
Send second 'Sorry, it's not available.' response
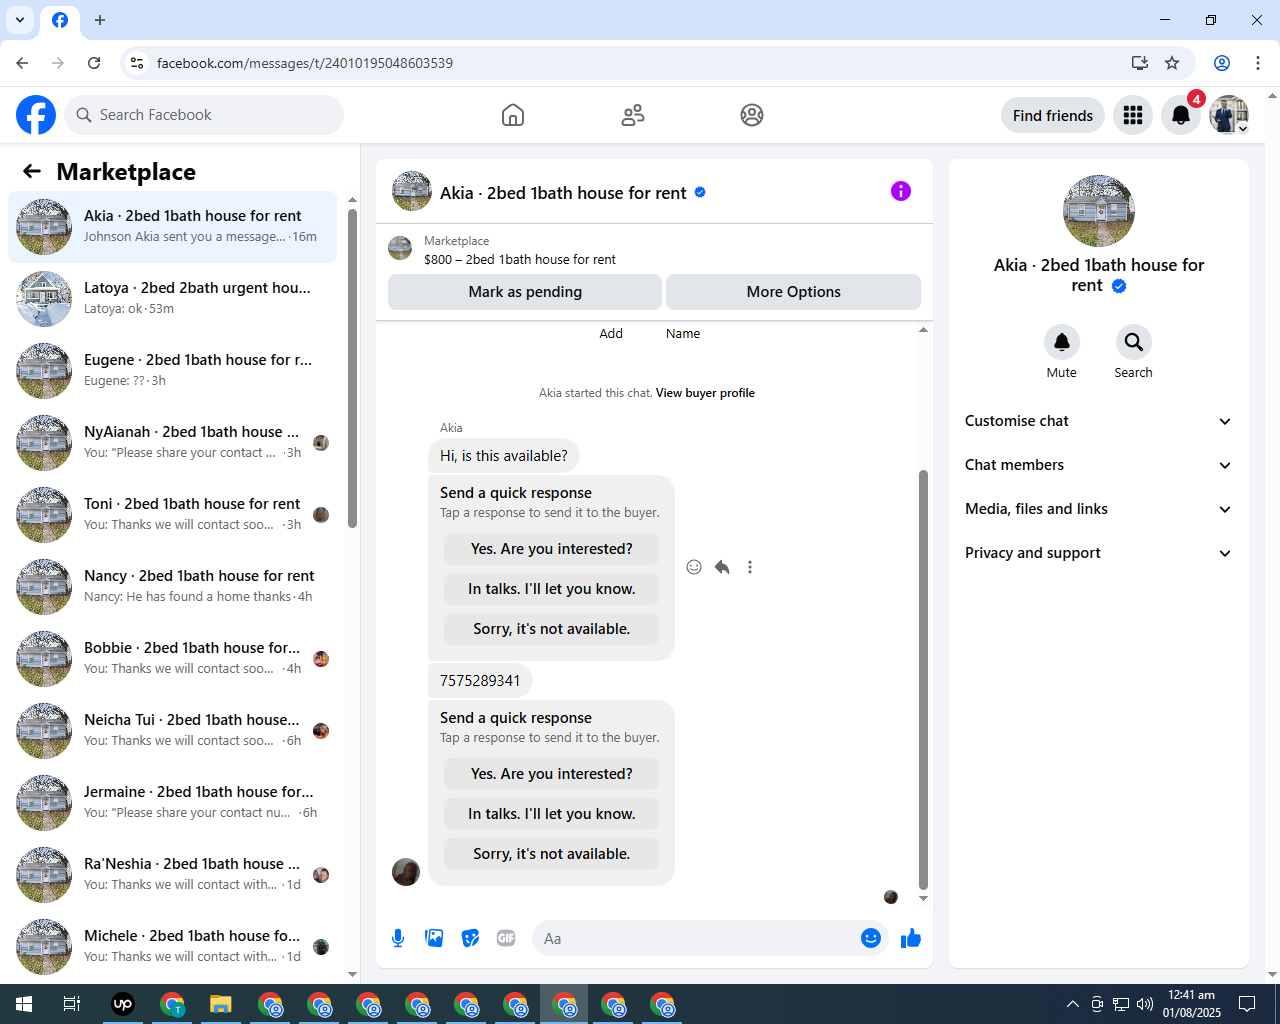pos(551,854)
